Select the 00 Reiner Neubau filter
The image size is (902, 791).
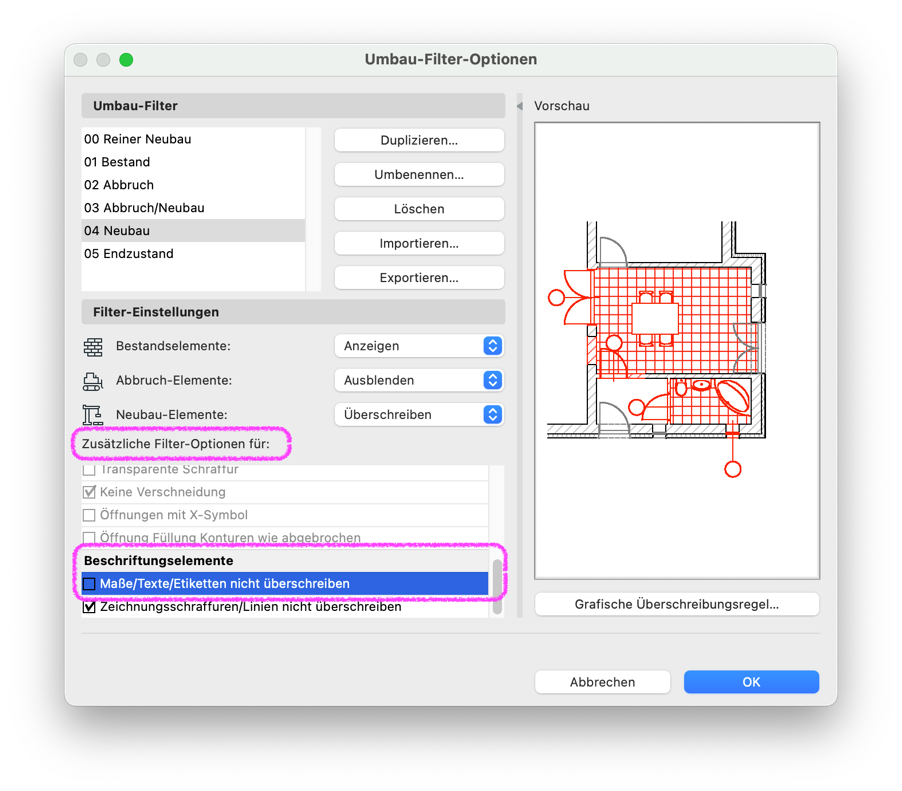(193, 139)
